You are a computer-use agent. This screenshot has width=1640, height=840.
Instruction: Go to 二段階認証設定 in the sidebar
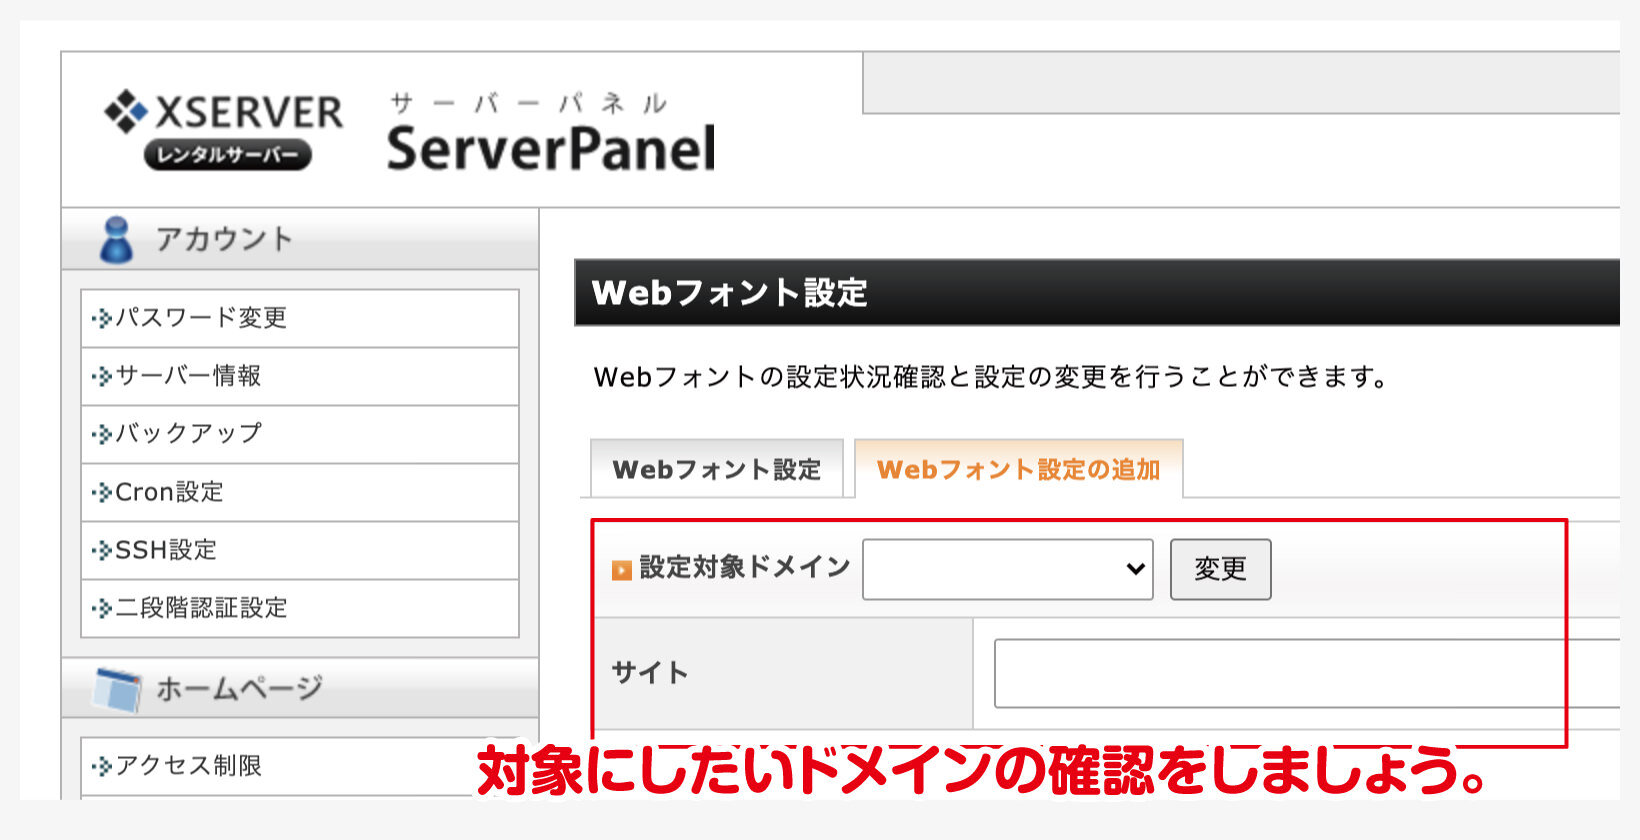pos(201,608)
